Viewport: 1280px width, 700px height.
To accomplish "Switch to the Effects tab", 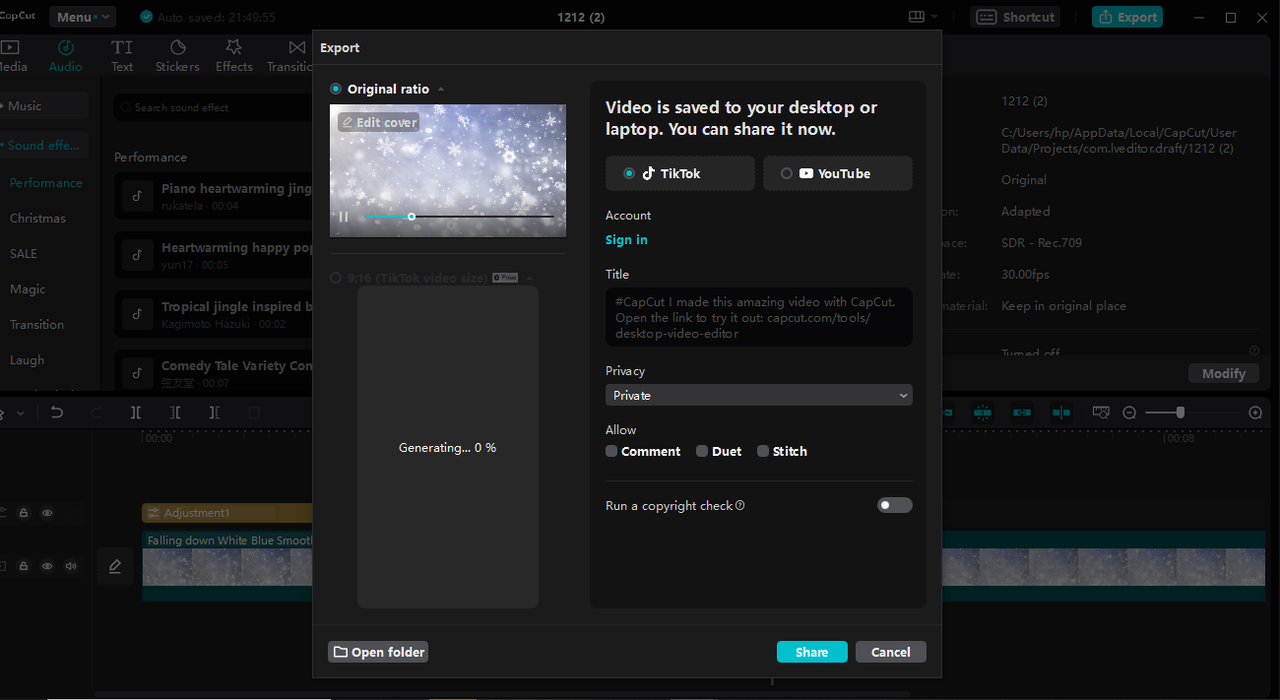I will (234, 56).
